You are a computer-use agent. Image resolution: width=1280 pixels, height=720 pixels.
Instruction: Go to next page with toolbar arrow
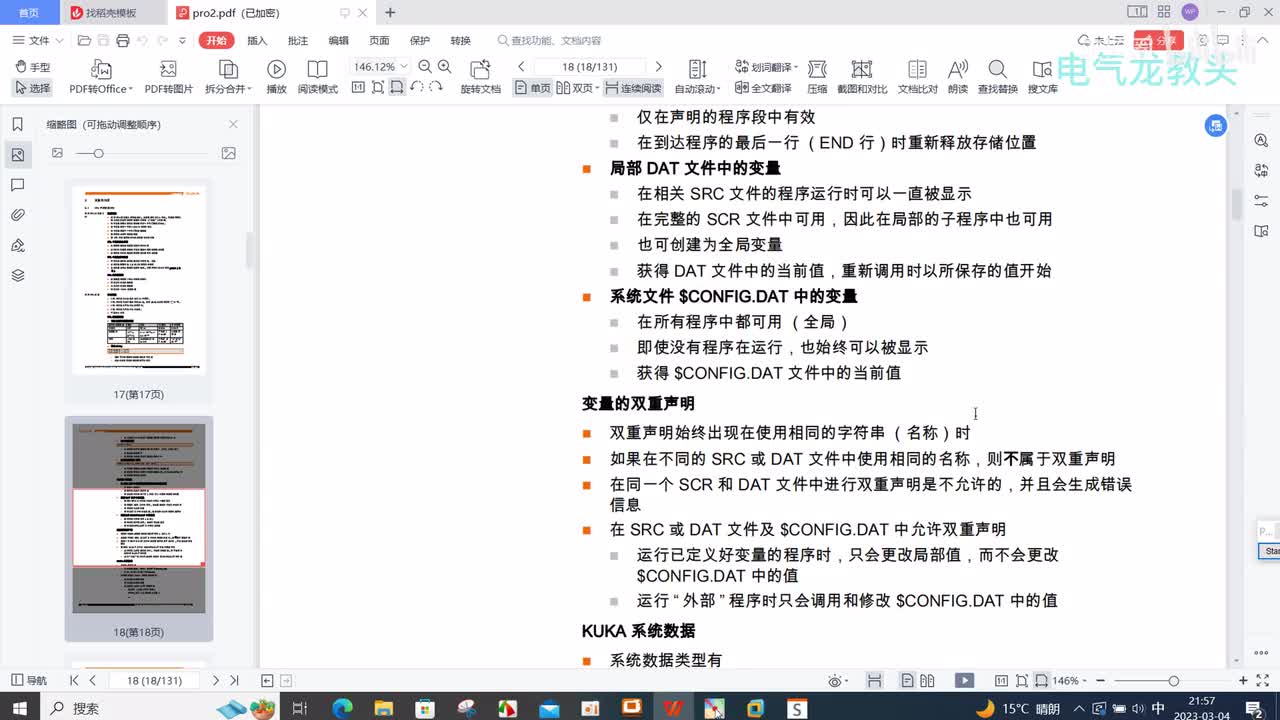click(658, 67)
